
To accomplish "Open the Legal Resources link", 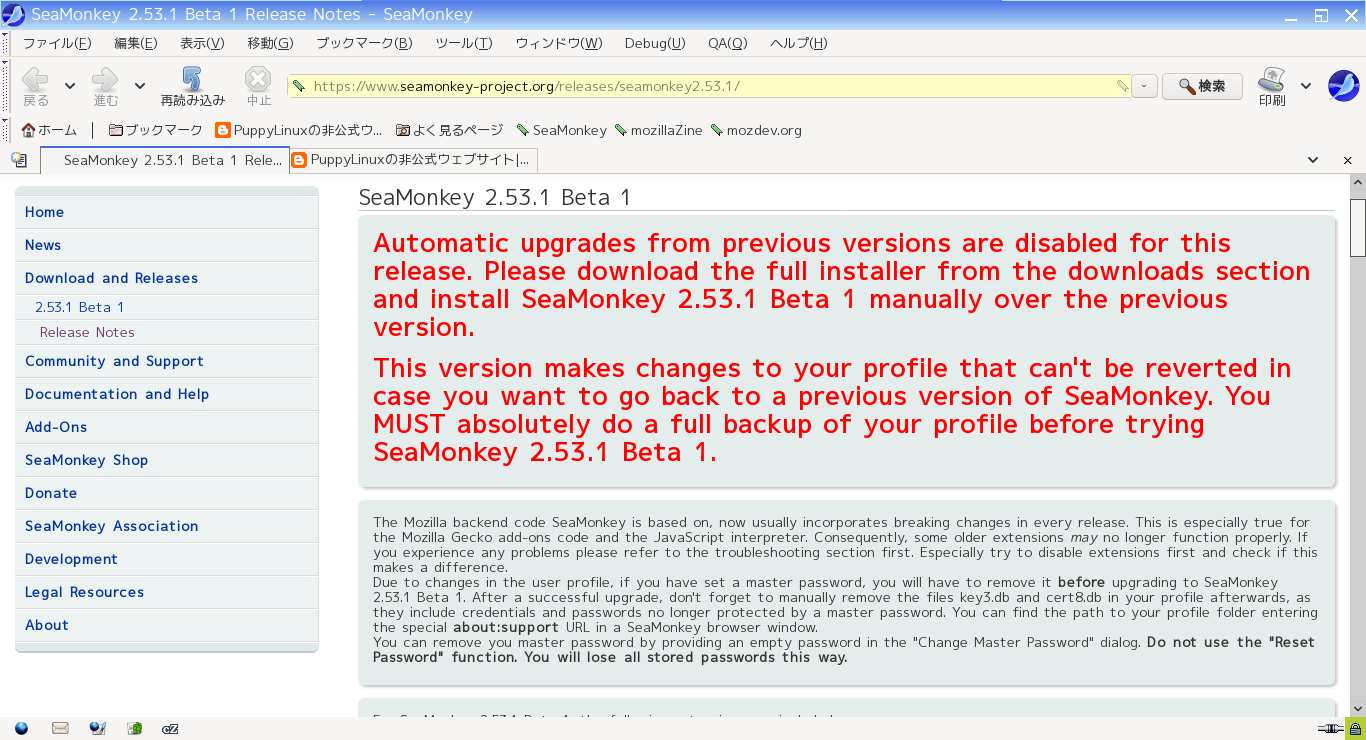I will click(x=84, y=592).
